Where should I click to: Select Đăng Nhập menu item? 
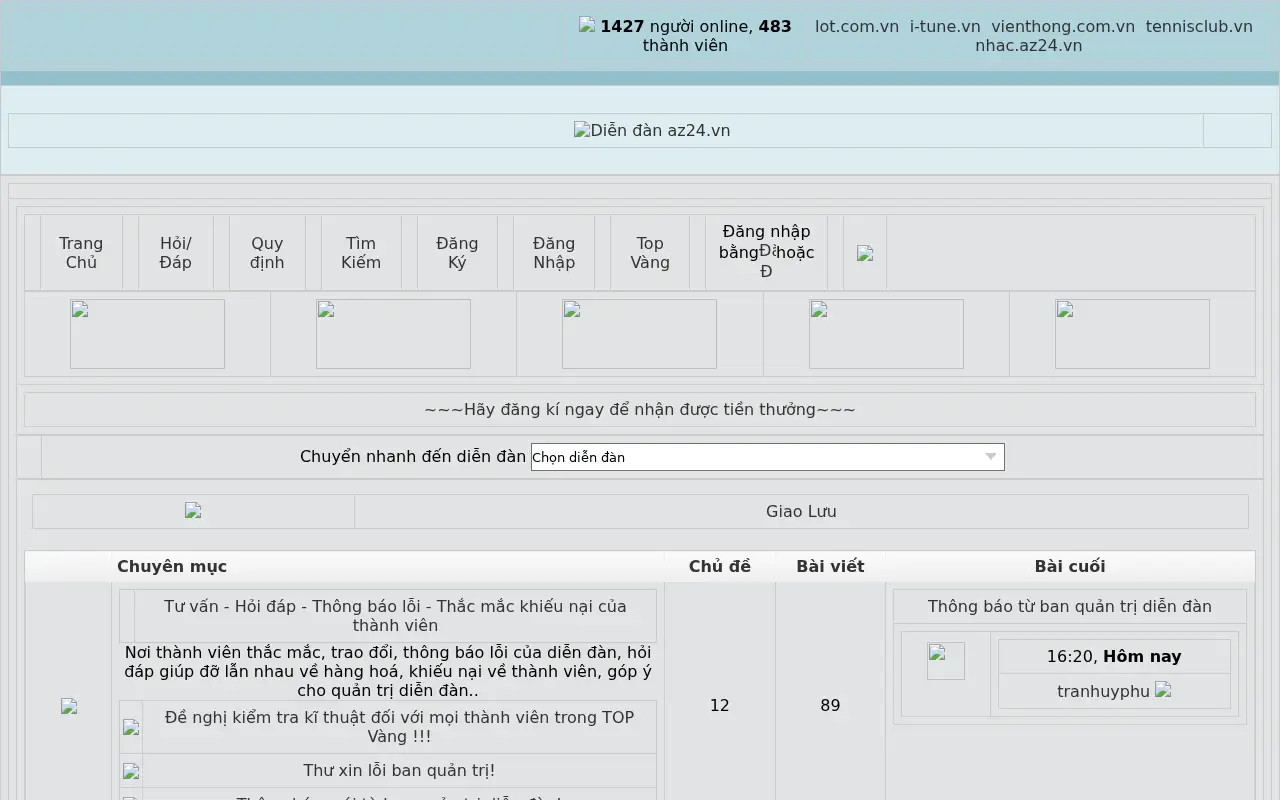[x=554, y=253]
